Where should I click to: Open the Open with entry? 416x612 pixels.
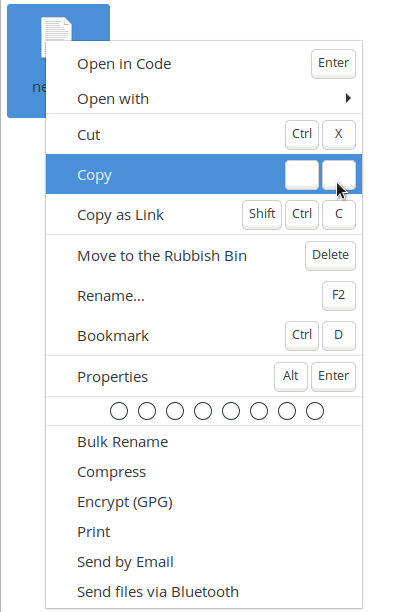[x=204, y=99]
